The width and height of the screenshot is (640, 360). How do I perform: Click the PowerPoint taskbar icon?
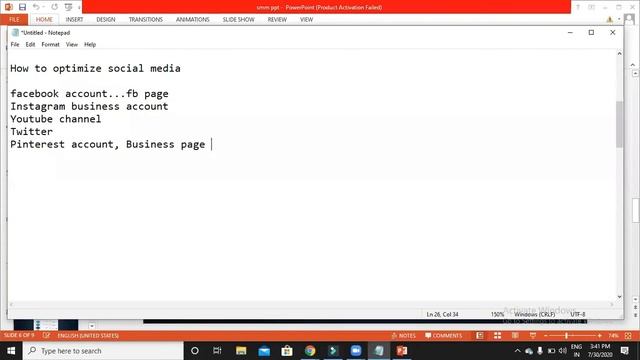point(402,351)
